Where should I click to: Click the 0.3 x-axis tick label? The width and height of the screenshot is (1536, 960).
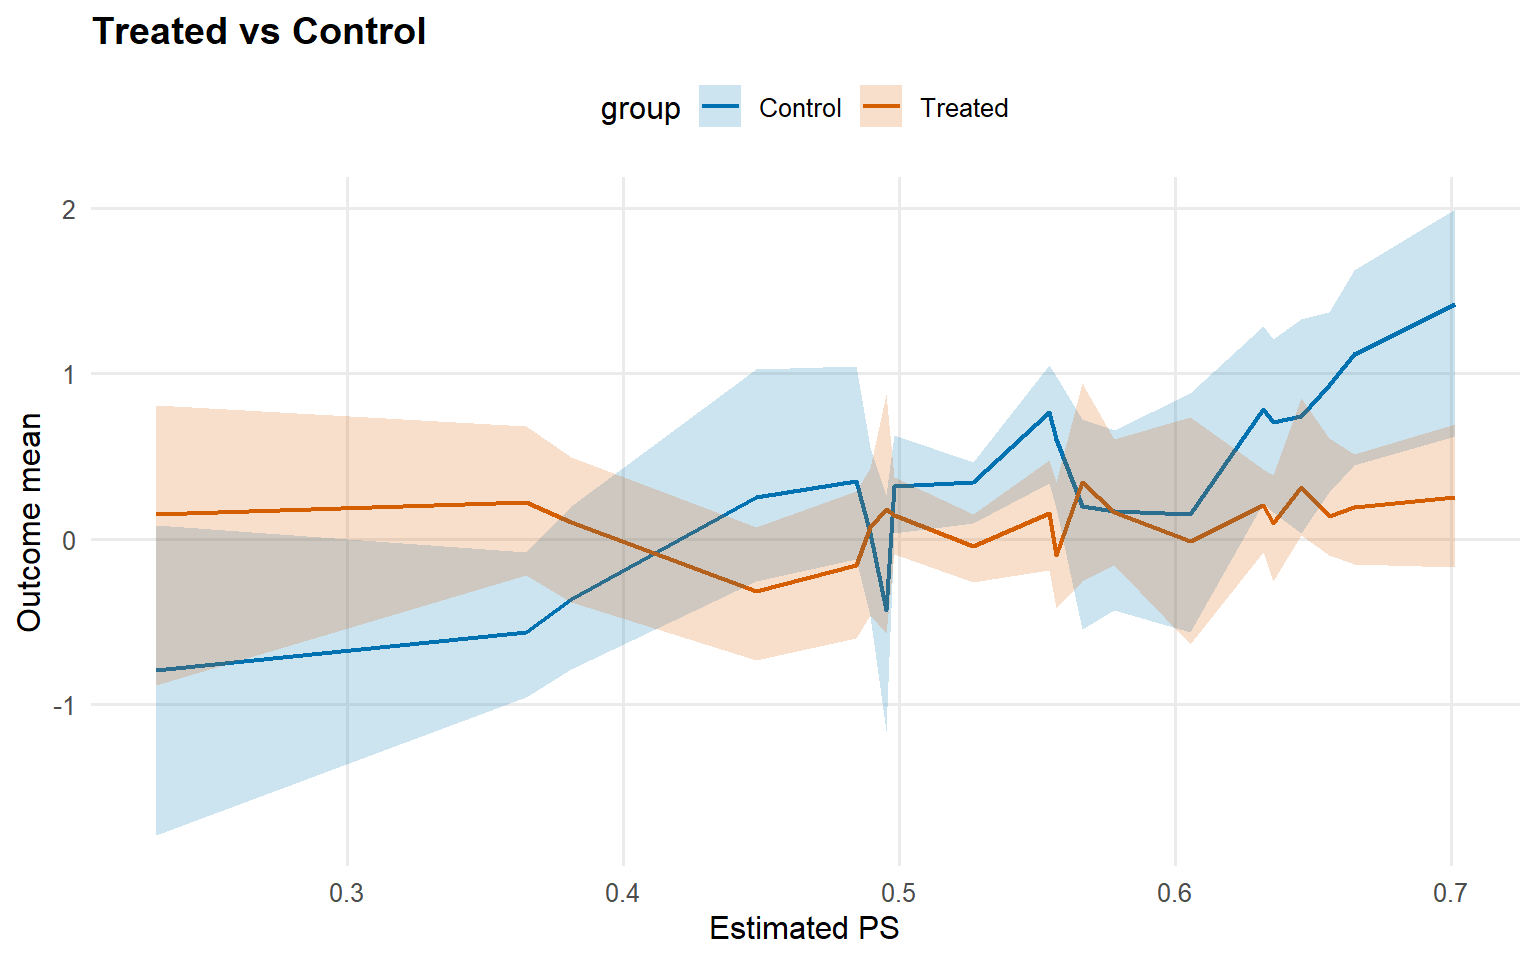coord(347,893)
